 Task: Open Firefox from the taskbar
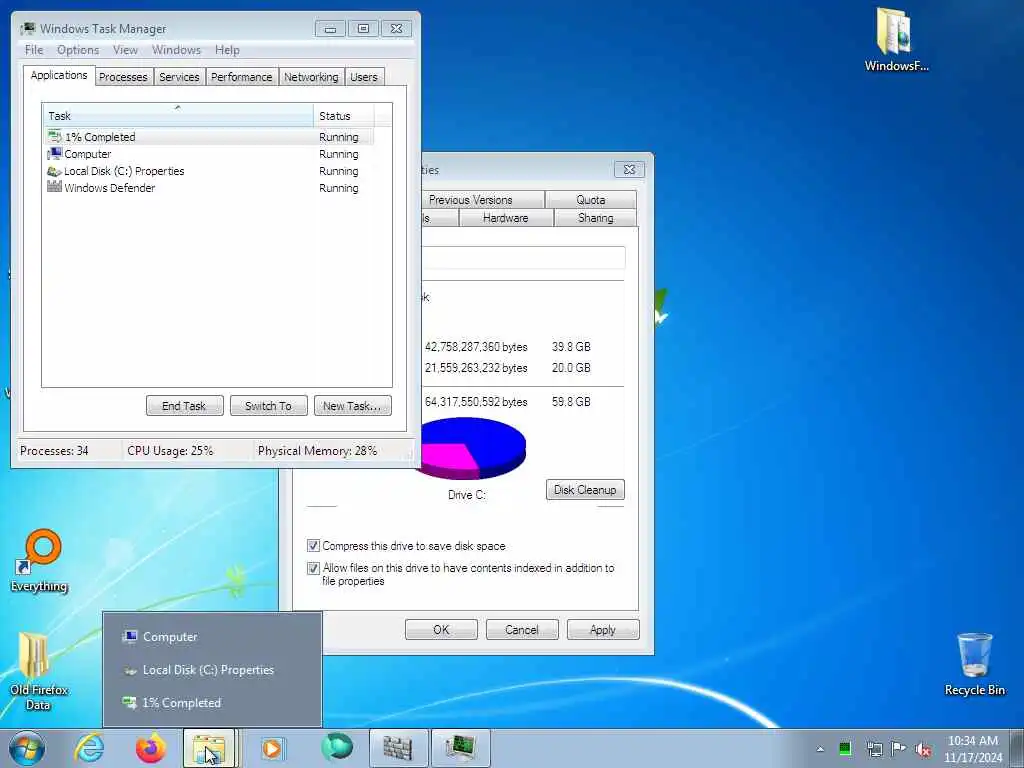(x=150, y=748)
